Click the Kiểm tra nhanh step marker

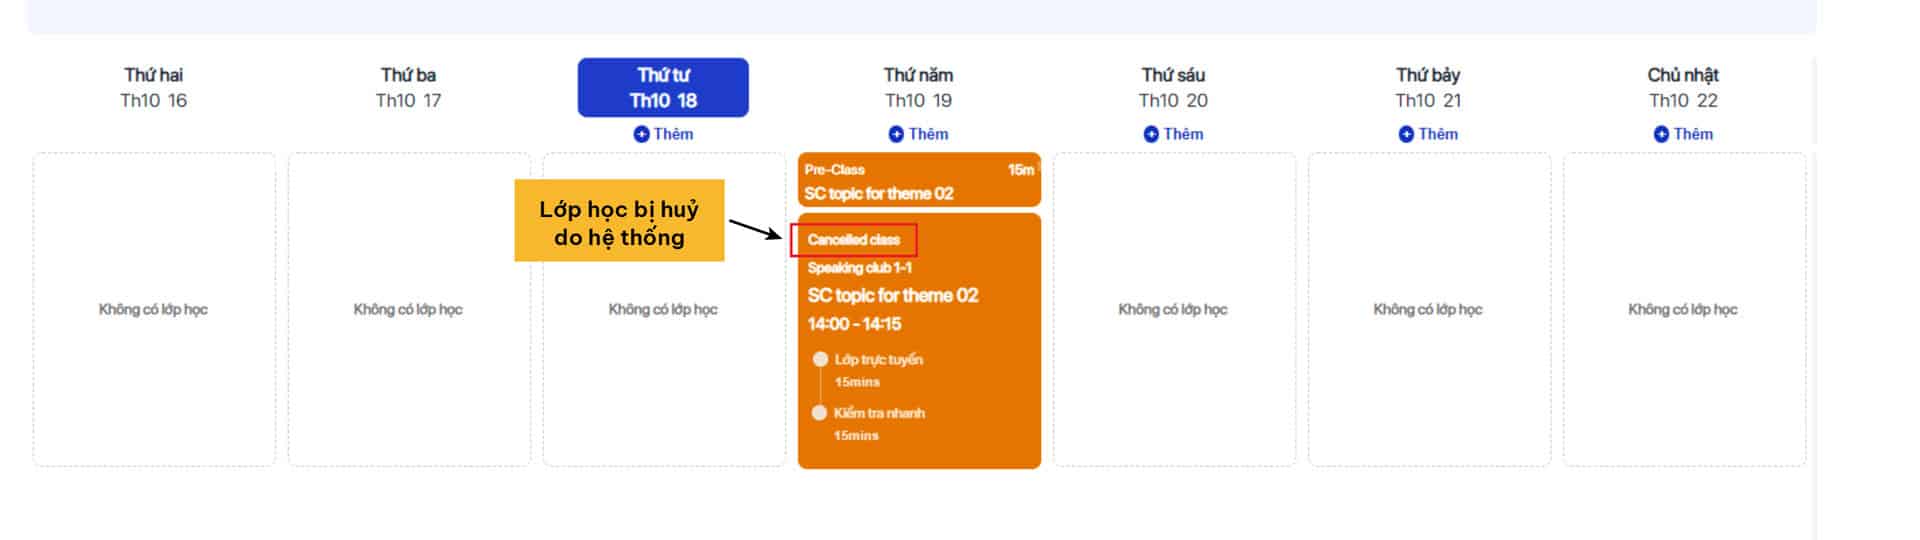coord(820,413)
